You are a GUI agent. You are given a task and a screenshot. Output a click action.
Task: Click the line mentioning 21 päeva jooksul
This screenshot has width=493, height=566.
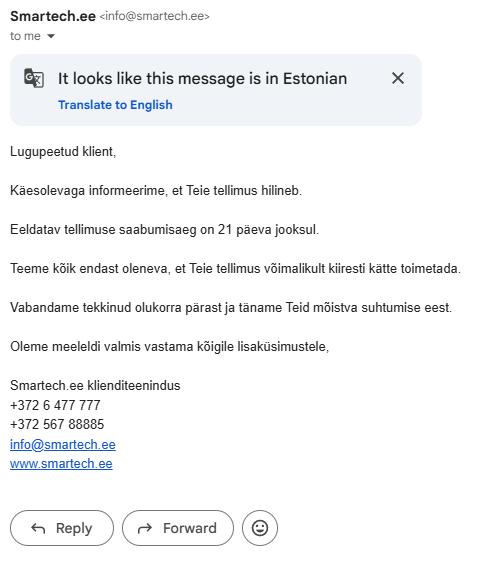pos(165,230)
